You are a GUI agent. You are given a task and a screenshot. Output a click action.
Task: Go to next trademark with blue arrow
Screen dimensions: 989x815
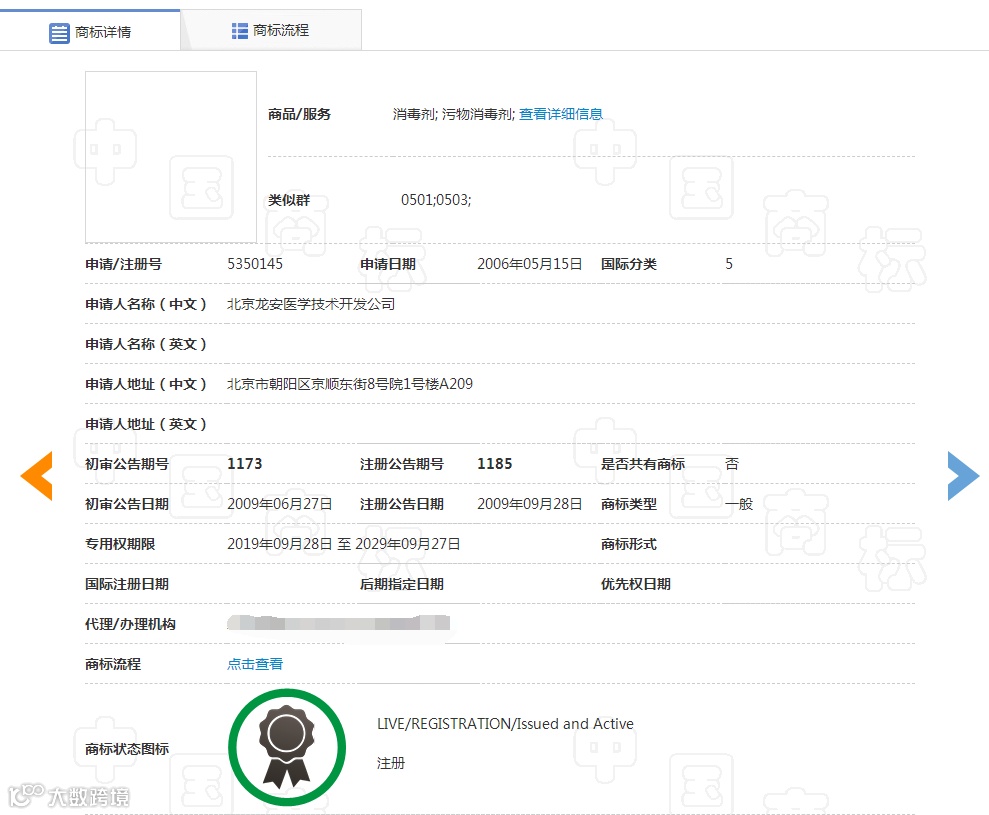click(963, 476)
